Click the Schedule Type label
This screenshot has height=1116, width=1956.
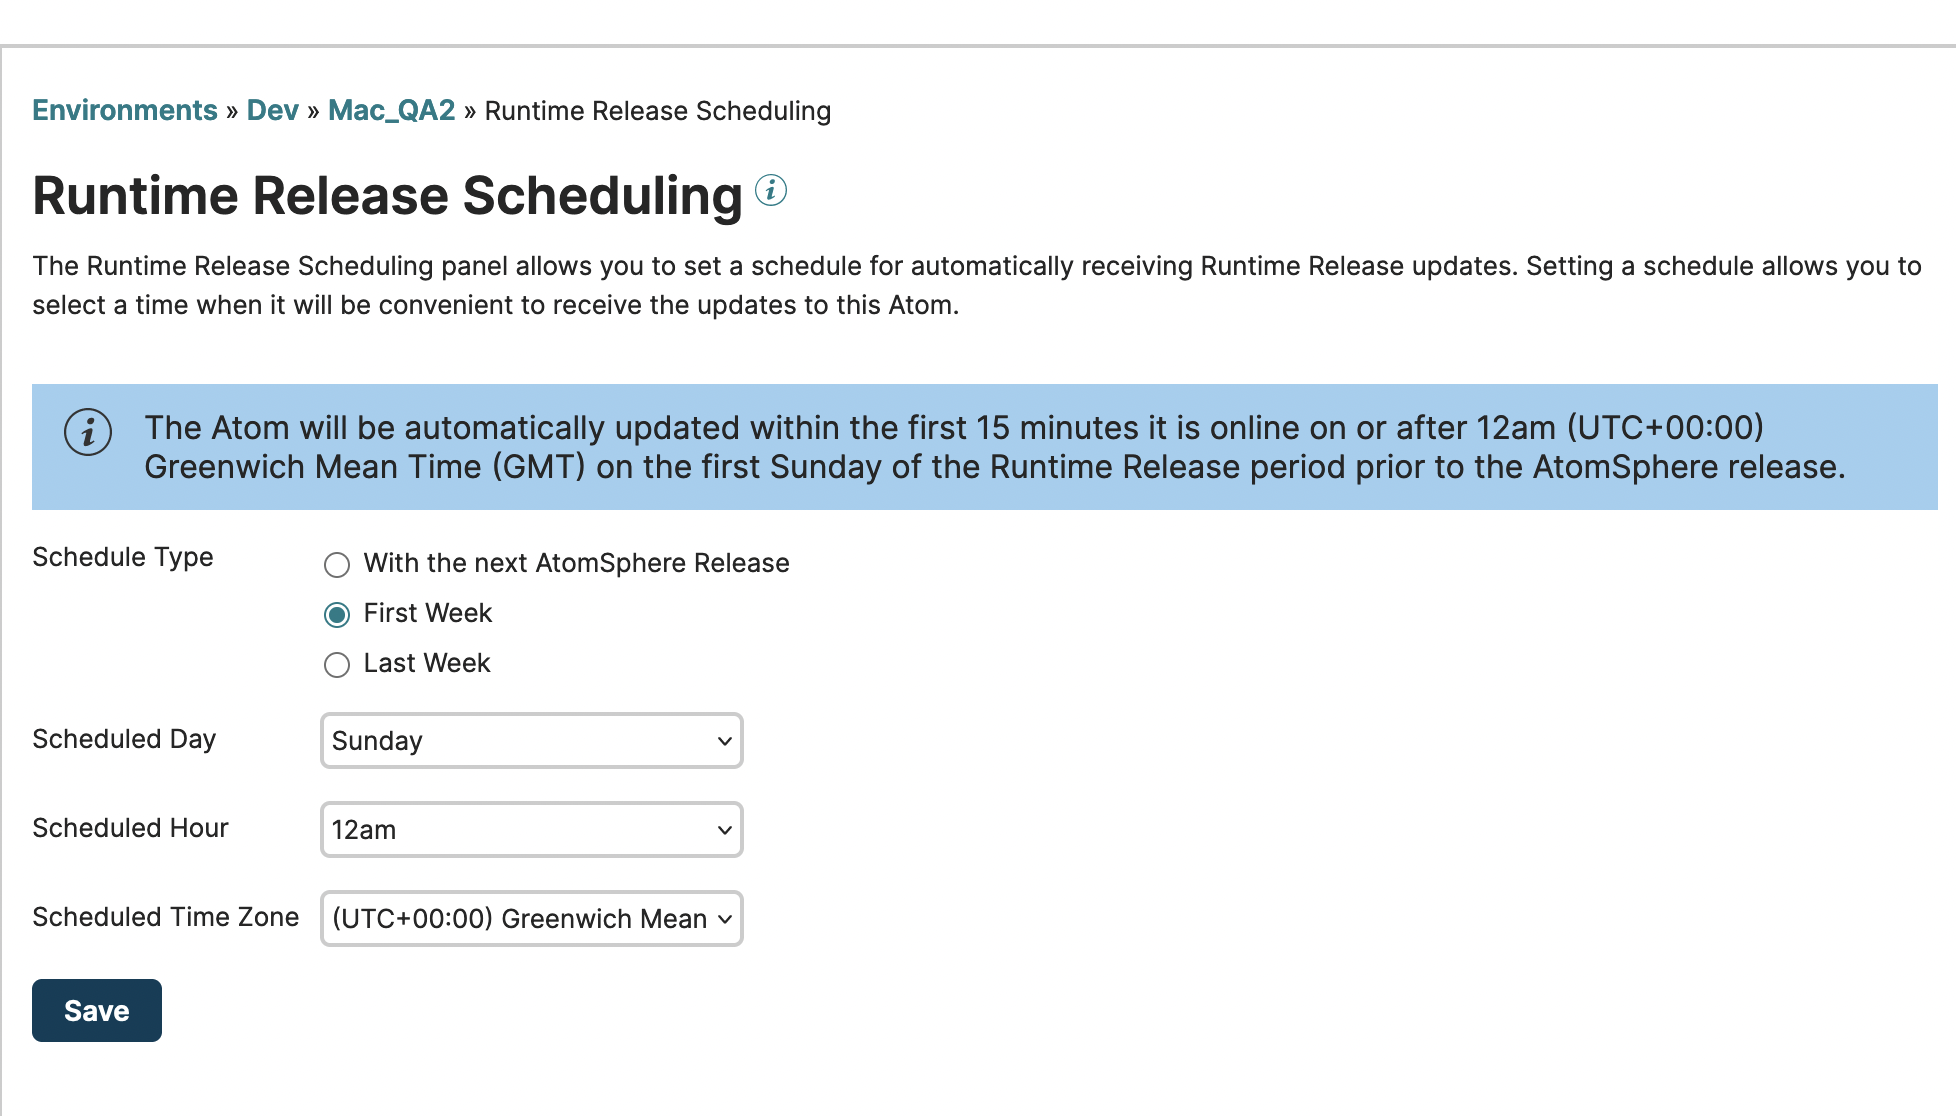122,557
